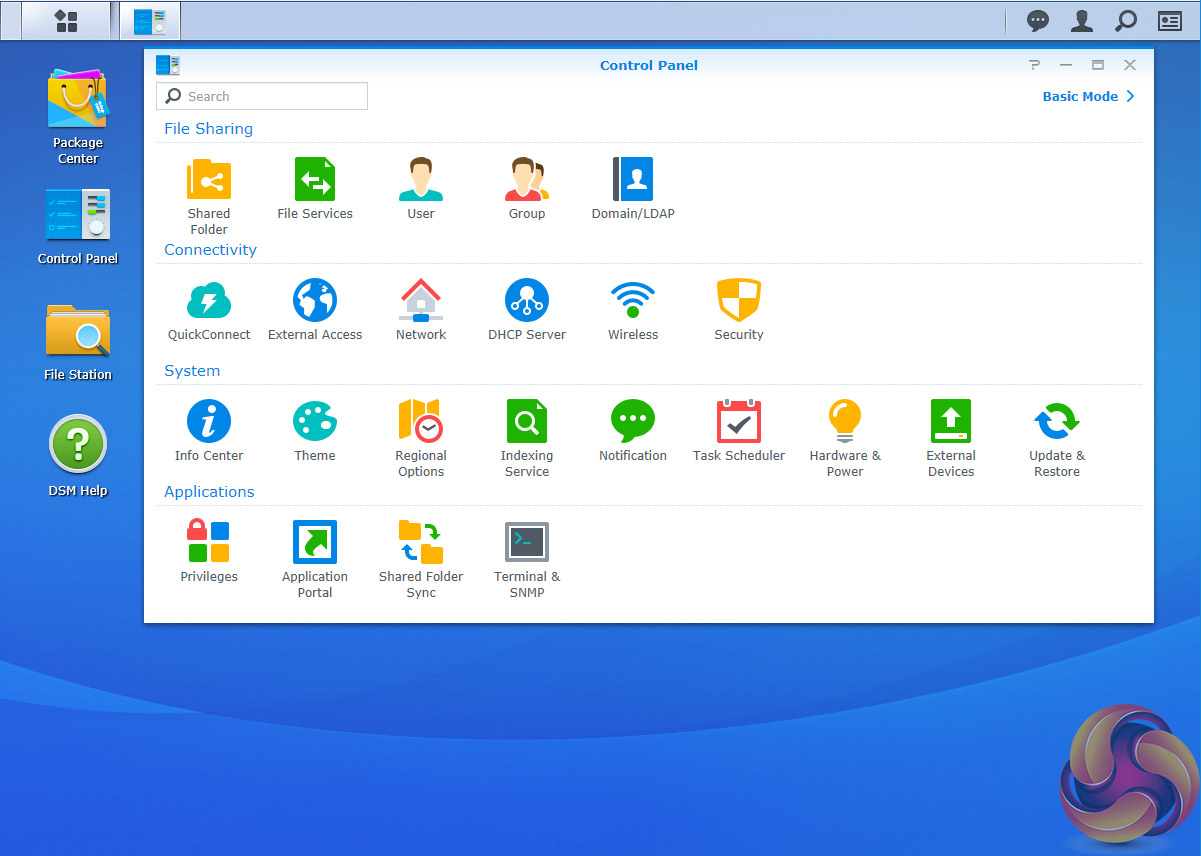Open Hardware & Power settings
The image size is (1201, 856).
tap(845, 423)
